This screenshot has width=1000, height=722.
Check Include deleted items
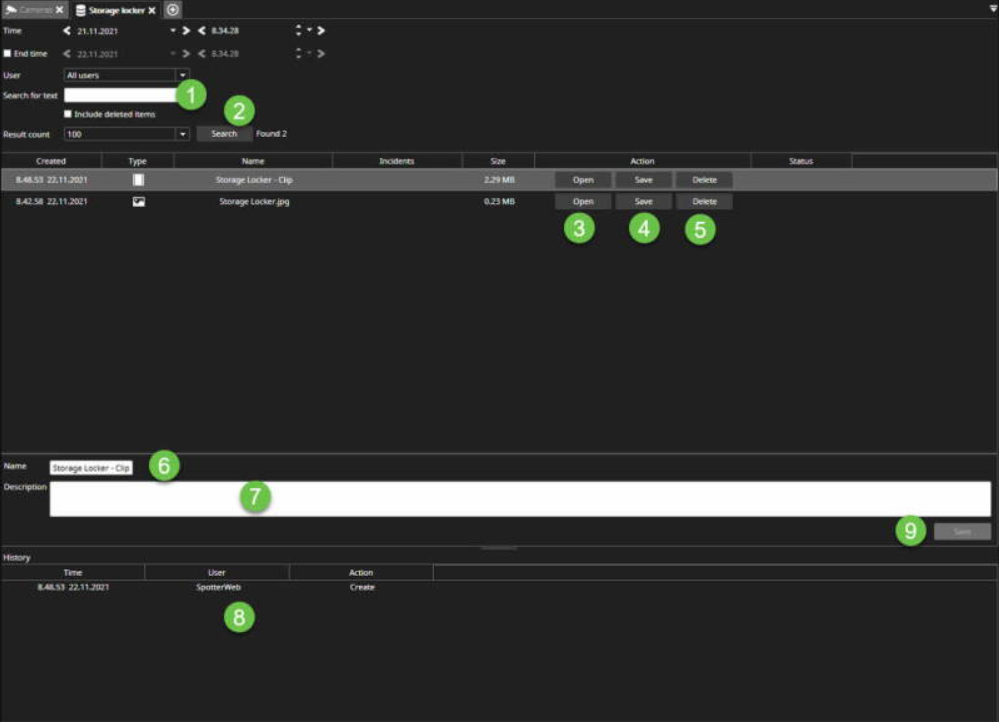[68, 114]
